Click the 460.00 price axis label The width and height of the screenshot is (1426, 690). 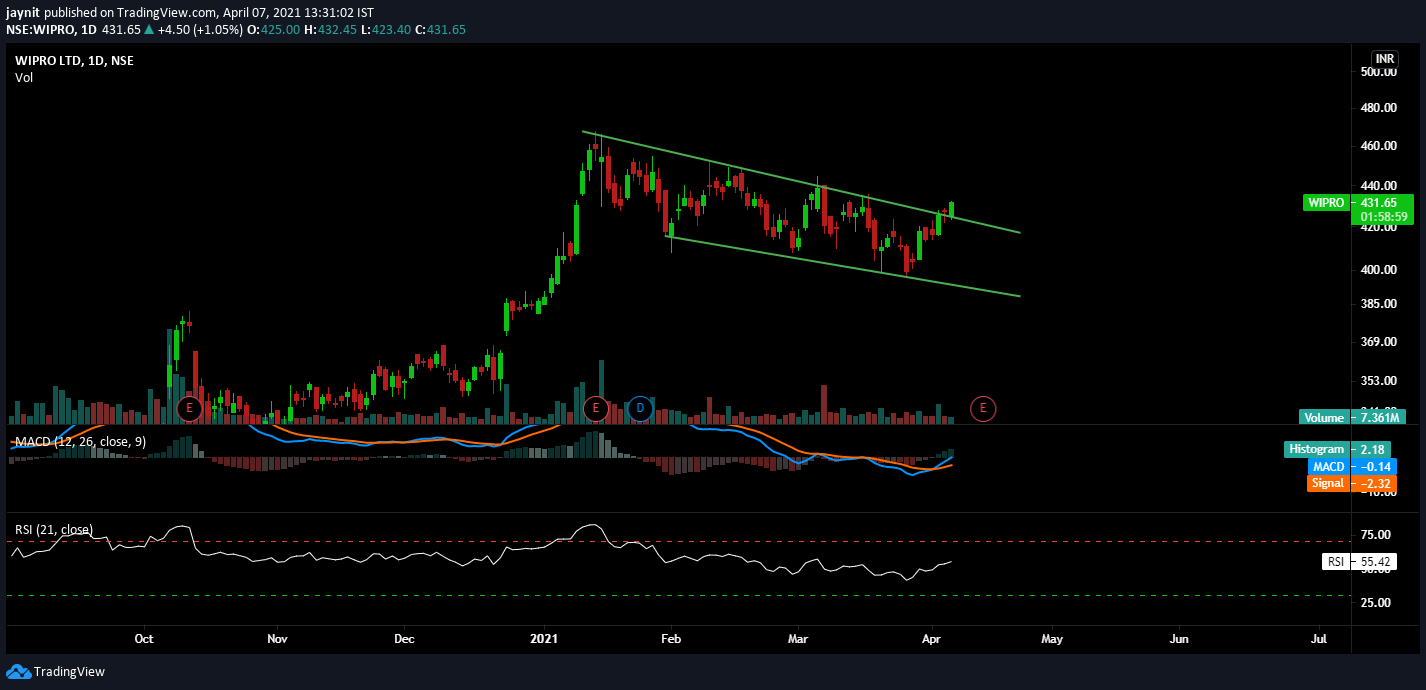tap(1379, 146)
